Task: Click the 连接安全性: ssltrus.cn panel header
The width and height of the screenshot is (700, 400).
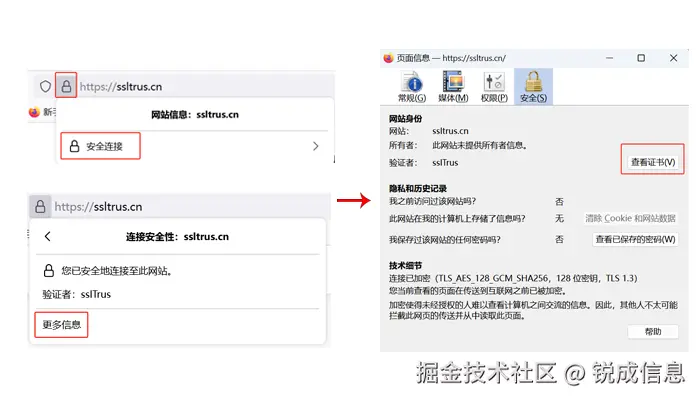Action: coord(177,237)
